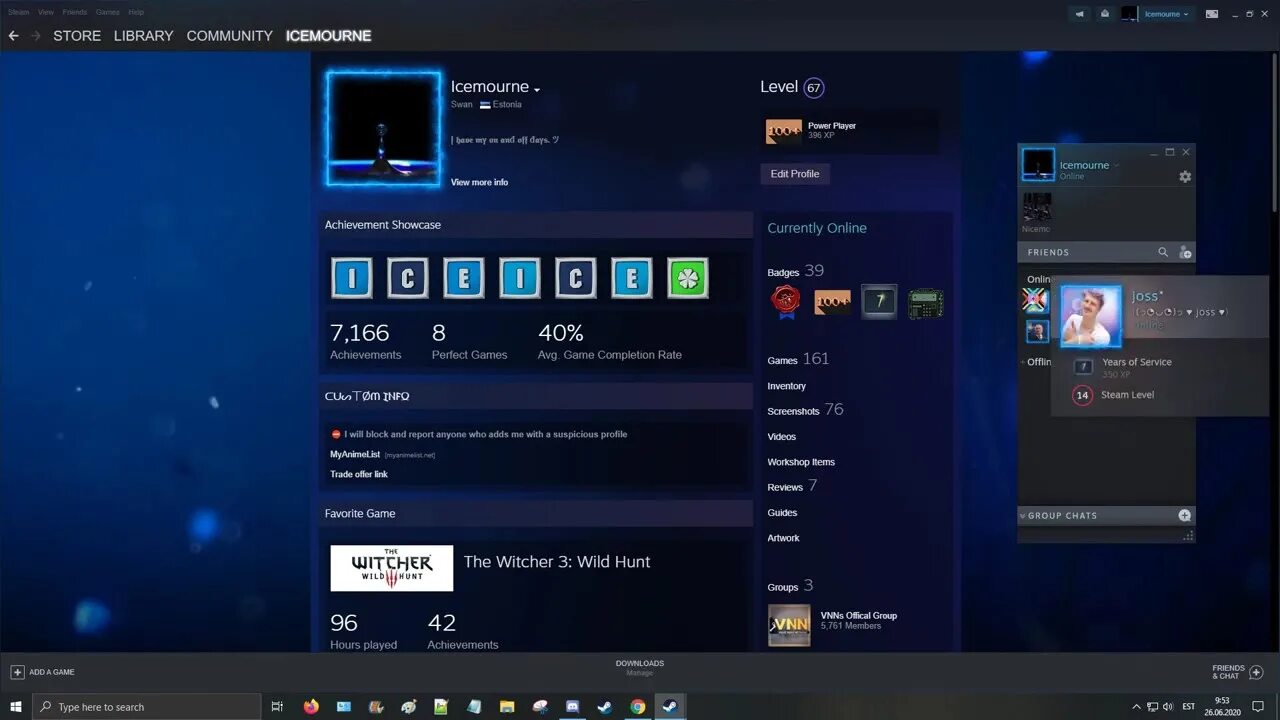Viewport: 1280px width, 720px height.
Task: Open the envelope notifications icon in top bar
Action: [1104, 14]
